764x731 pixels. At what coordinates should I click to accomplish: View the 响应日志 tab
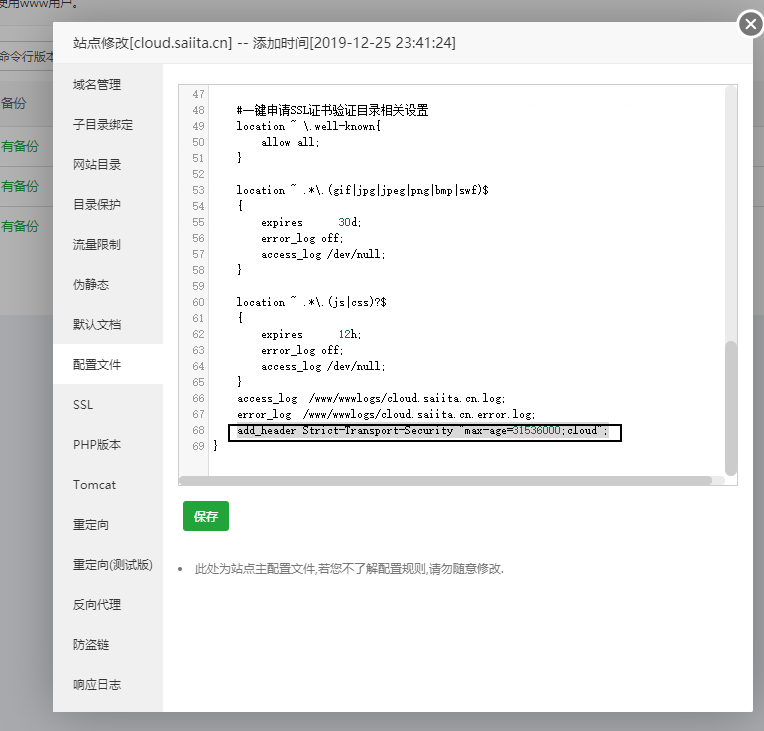pos(96,685)
